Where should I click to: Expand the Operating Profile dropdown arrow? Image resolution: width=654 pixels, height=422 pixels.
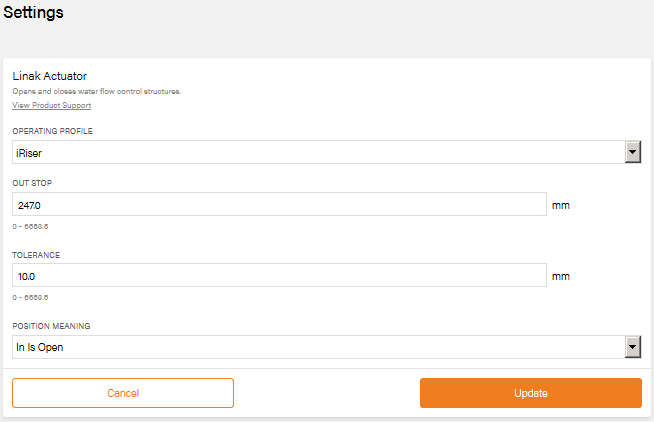click(632, 152)
